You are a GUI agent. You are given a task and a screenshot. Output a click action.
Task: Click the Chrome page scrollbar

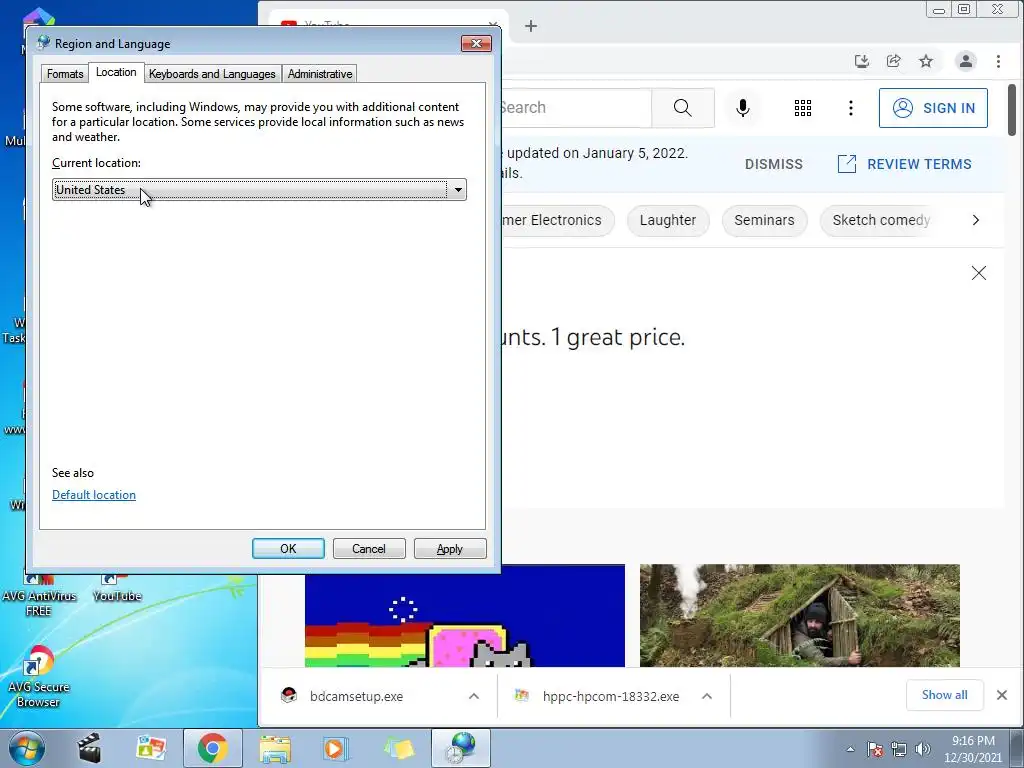click(1012, 110)
